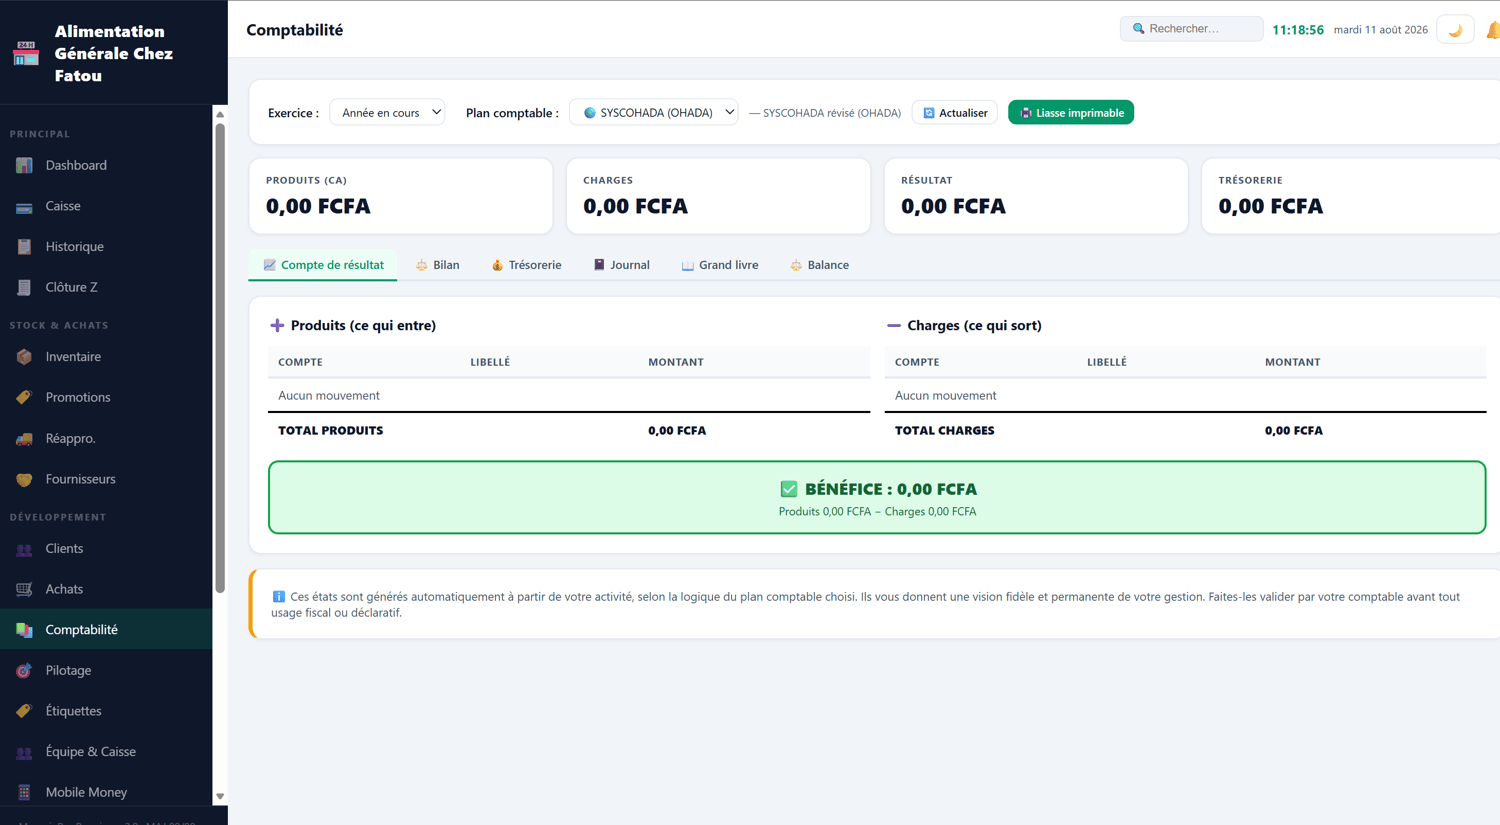
Task: Click the Pilotage target icon
Action: [x=24, y=671]
